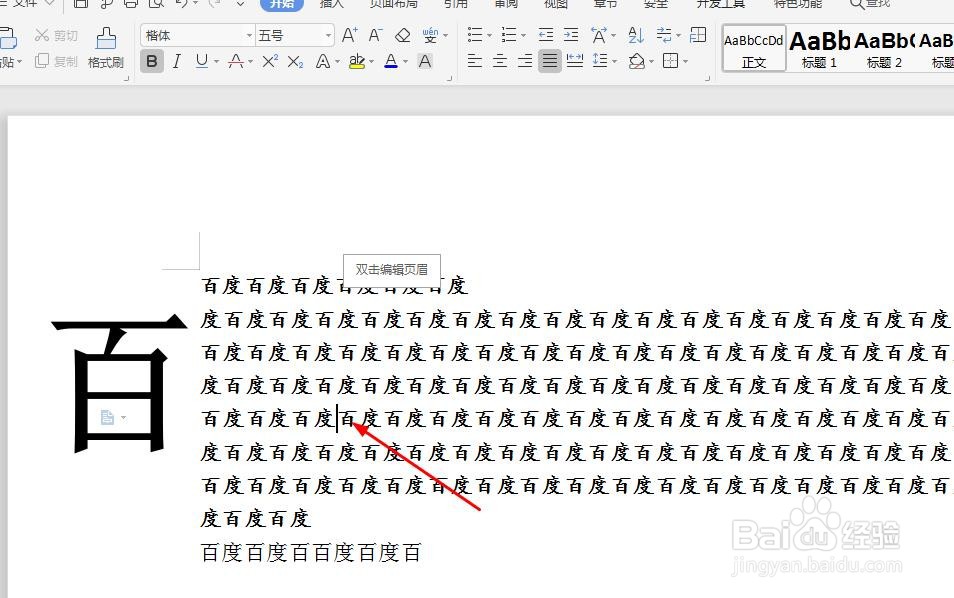Switch to the 引用 ribbon tab
Viewport: 954px width, 598px height.
[x=456, y=4]
